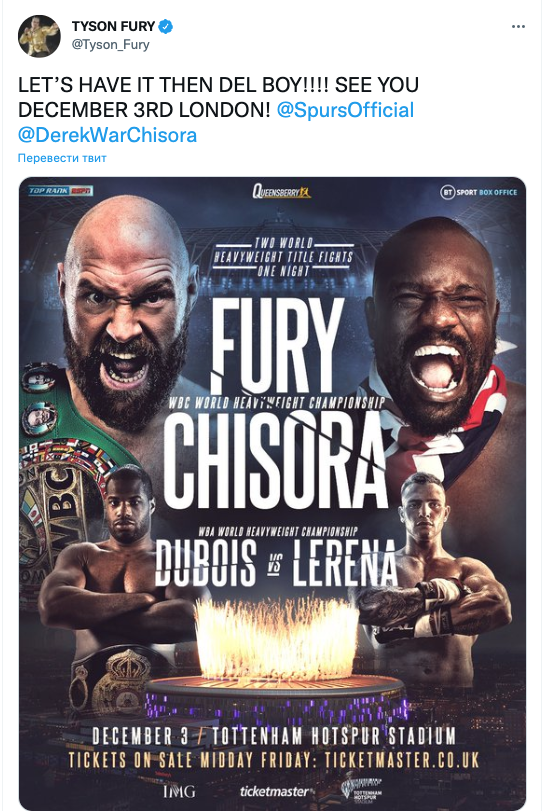
Task: Click Tyson Fury's profile avatar
Action: [39, 36]
